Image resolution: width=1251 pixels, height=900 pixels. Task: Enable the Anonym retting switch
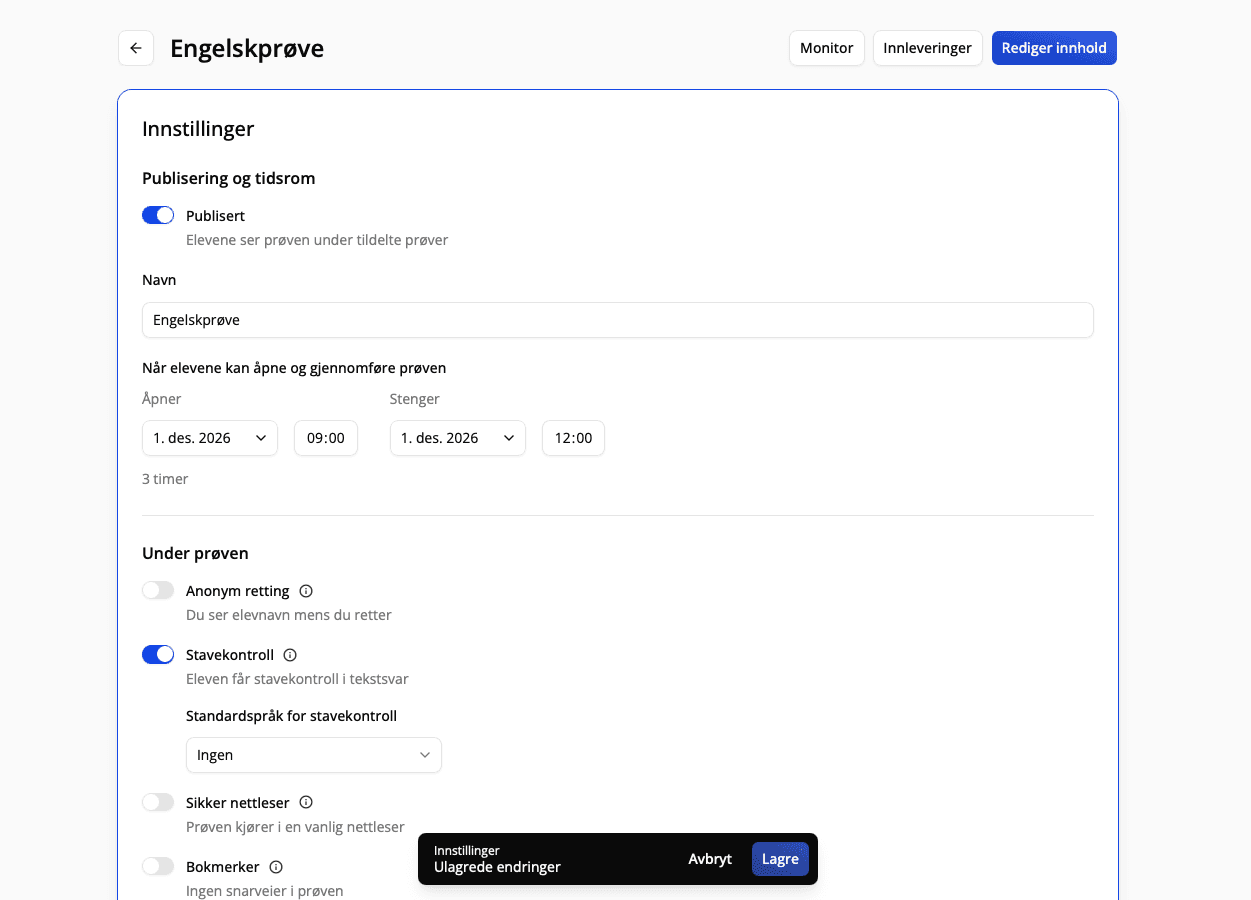tap(158, 590)
